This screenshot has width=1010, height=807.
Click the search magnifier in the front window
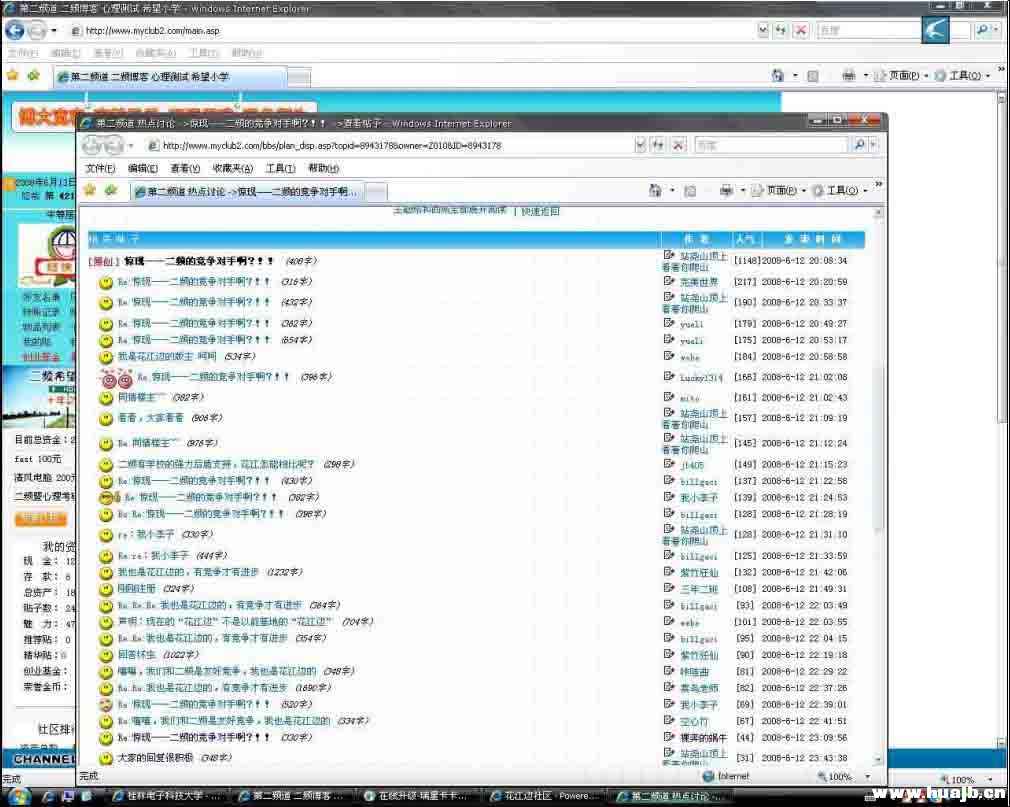[859, 145]
